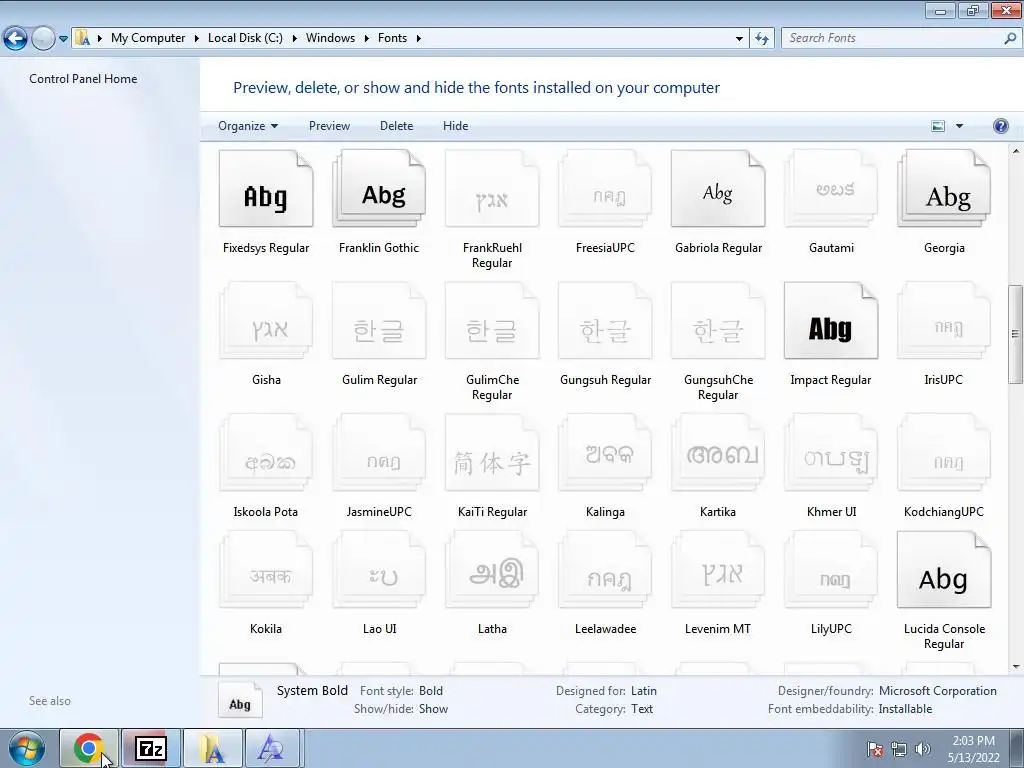Open 7-Zip from the taskbar
The image size is (1024, 768).
pyautogui.click(x=150, y=748)
